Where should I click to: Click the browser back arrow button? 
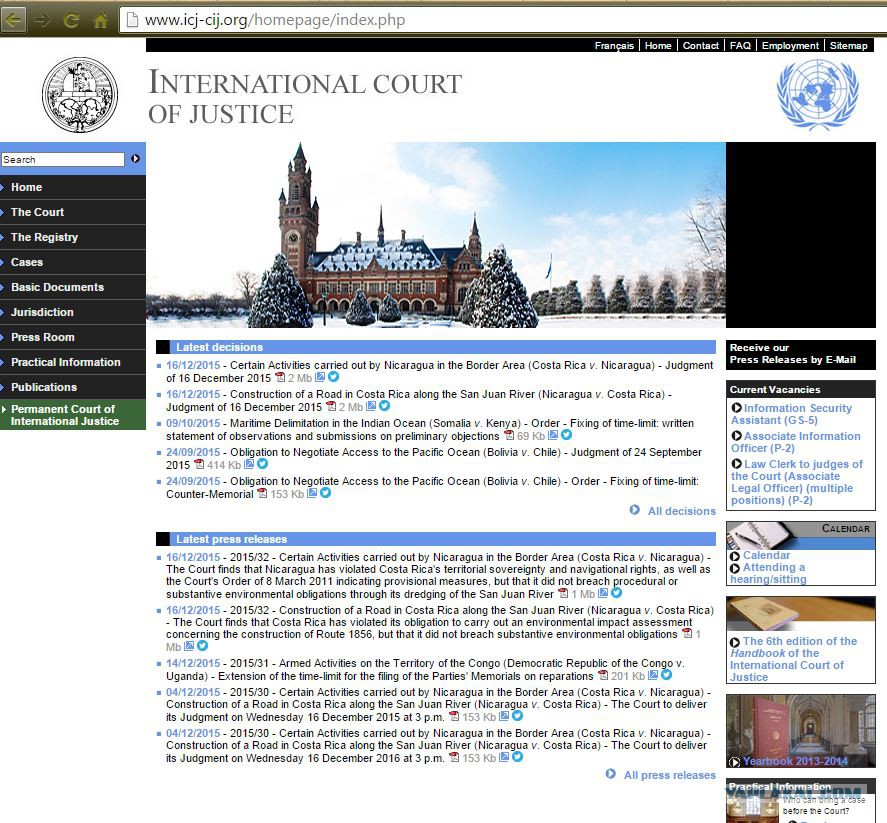point(13,19)
